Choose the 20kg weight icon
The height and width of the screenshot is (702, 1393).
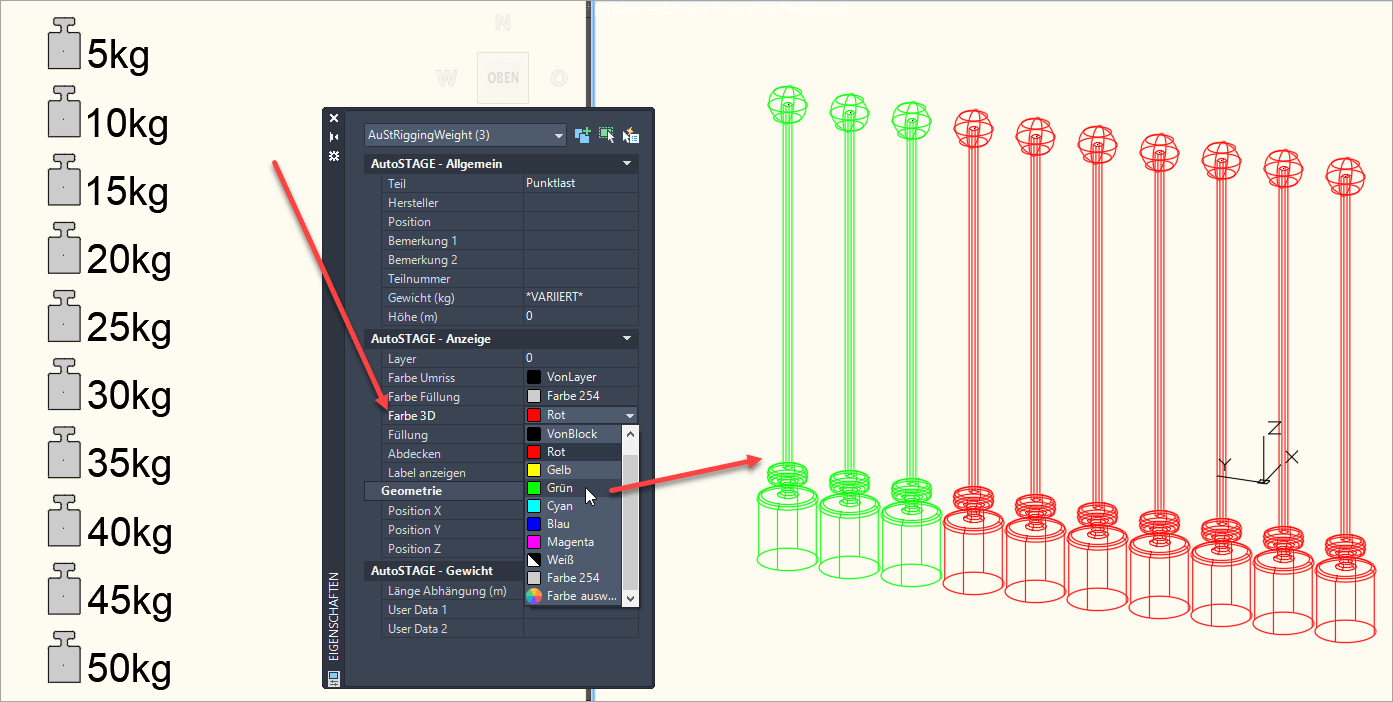[64, 247]
